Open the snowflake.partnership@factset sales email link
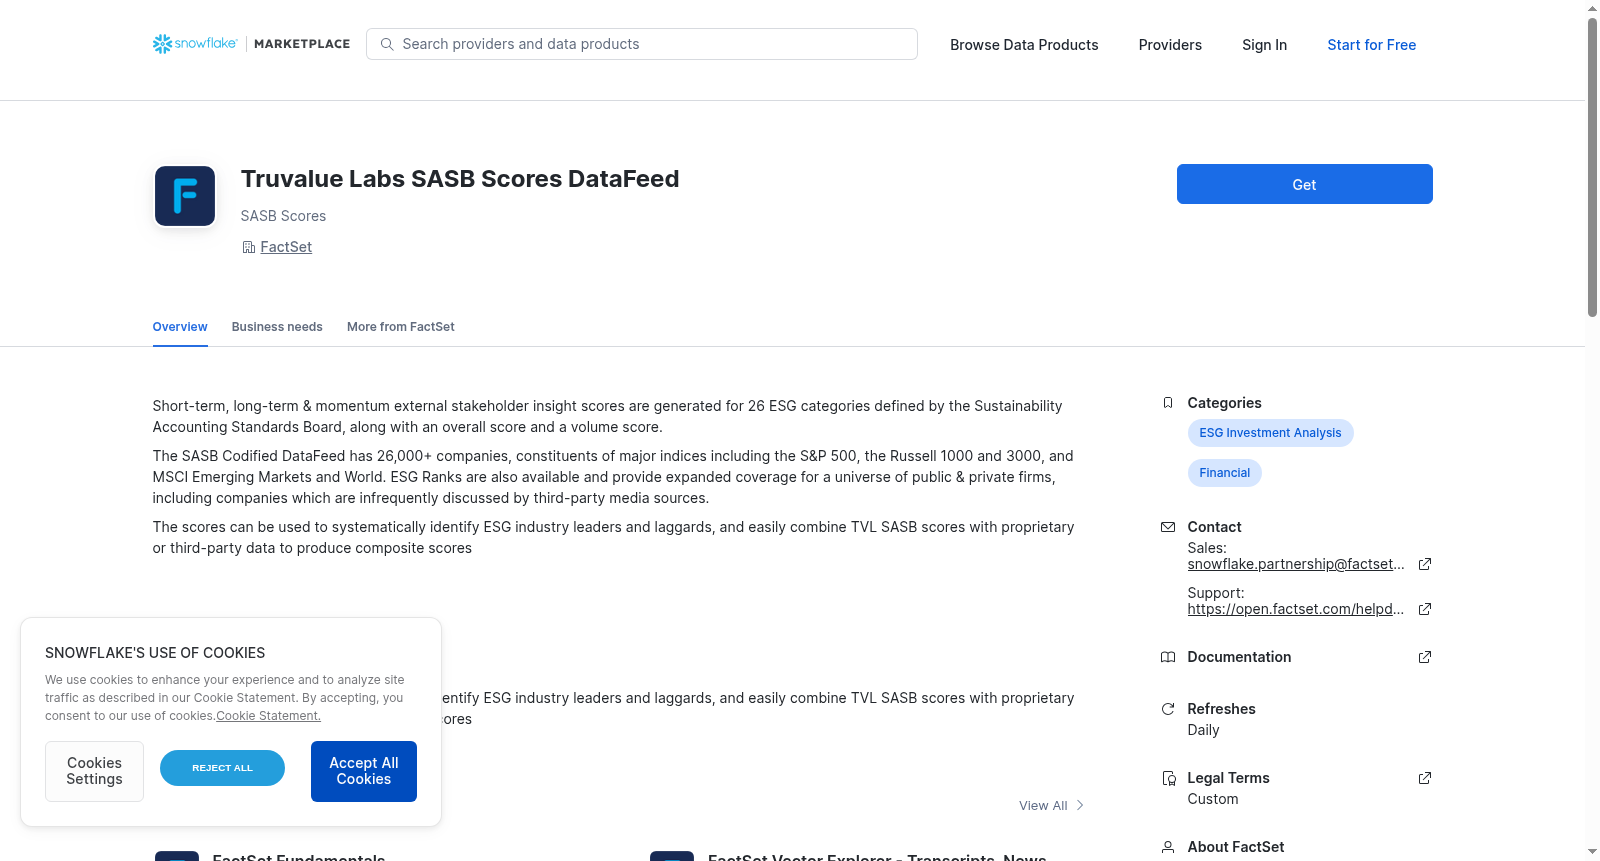 click(x=1296, y=564)
